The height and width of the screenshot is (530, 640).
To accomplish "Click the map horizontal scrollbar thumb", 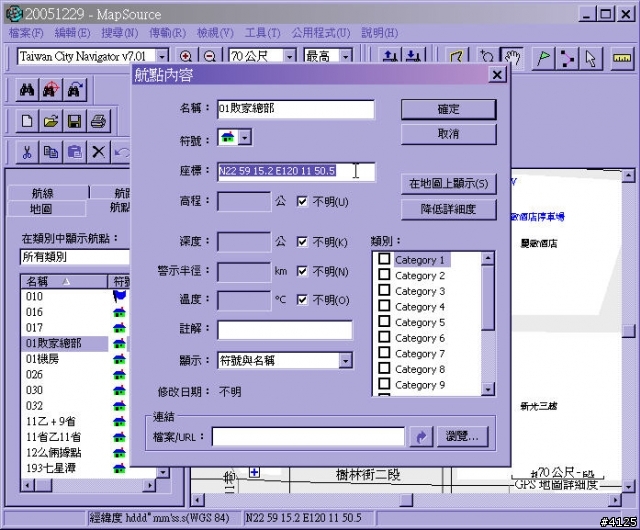I will pyautogui.click(x=406, y=499).
